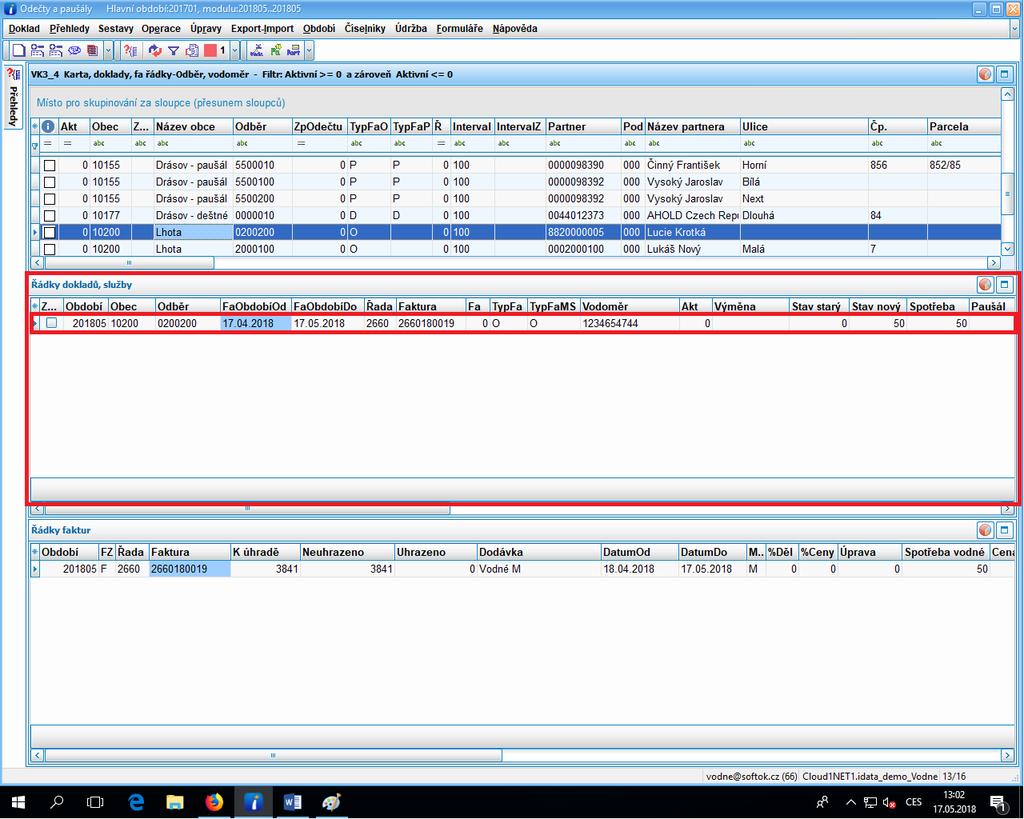Click the Partner filter row cell
This screenshot has width=1024, height=819.
(583, 143)
